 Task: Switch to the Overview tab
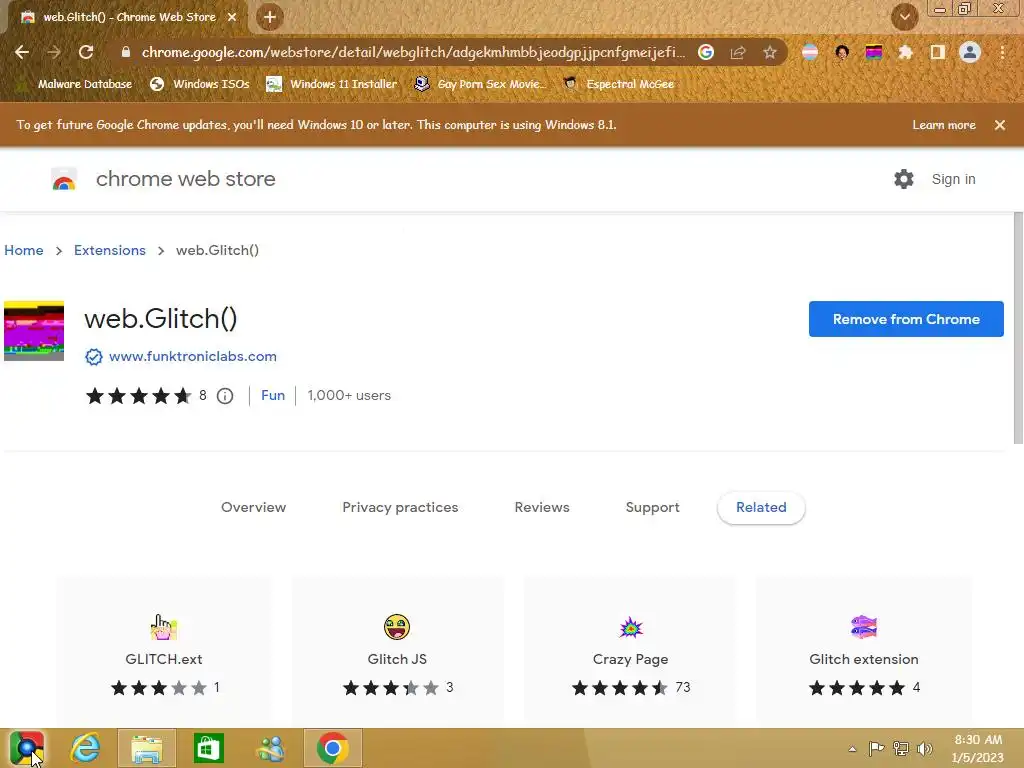coord(253,507)
